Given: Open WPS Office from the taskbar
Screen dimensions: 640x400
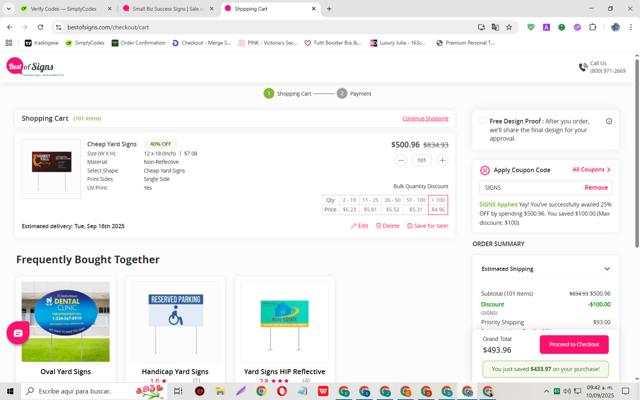Looking at the screenshot, I should point(323,391).
